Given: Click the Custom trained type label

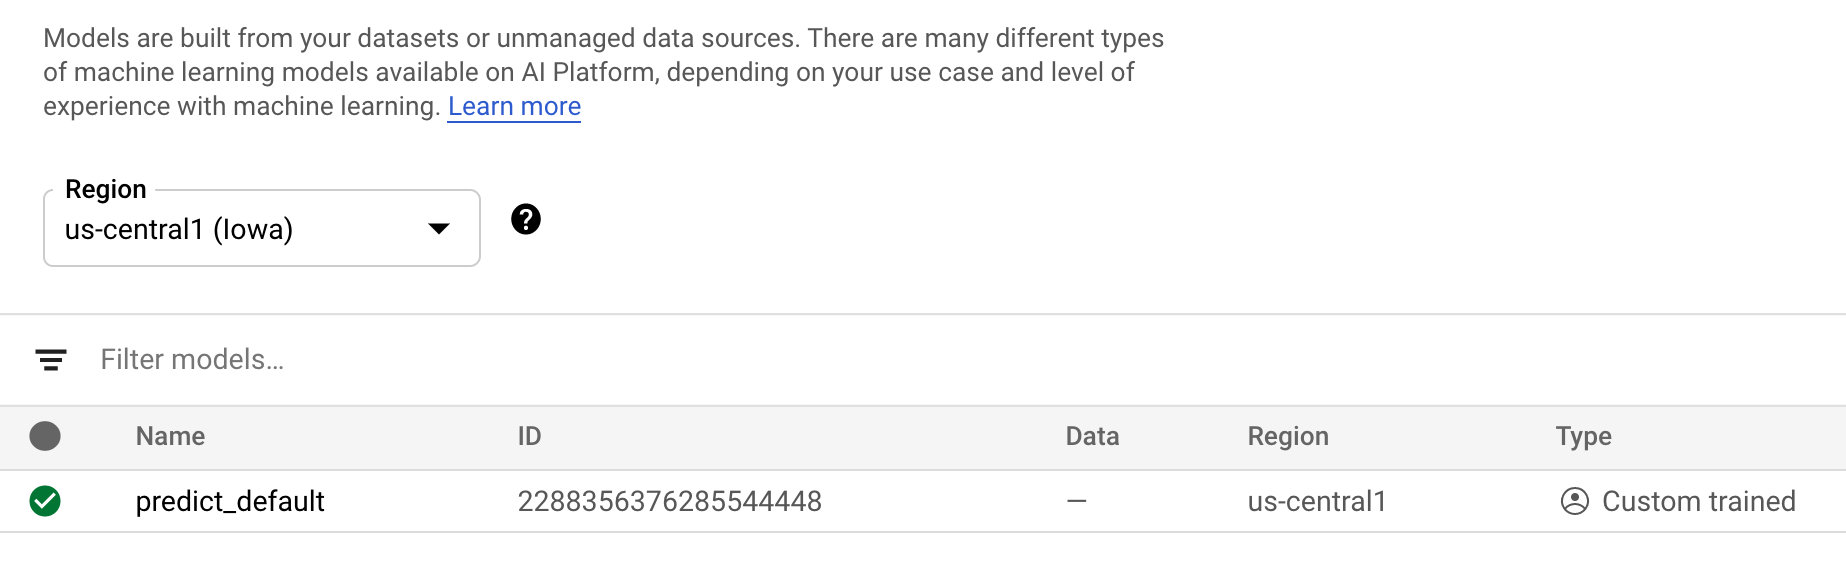Looking at the screenshot, I should click(x=1698, y=501).
